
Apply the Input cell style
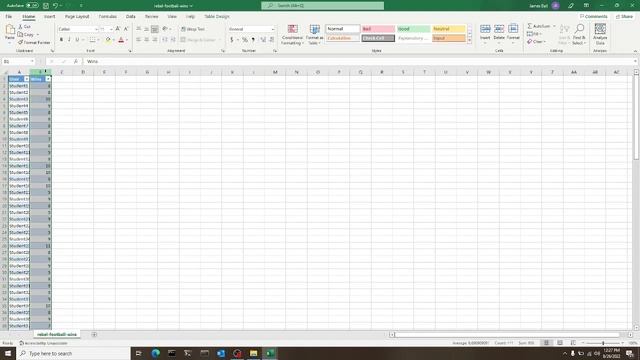449,38
